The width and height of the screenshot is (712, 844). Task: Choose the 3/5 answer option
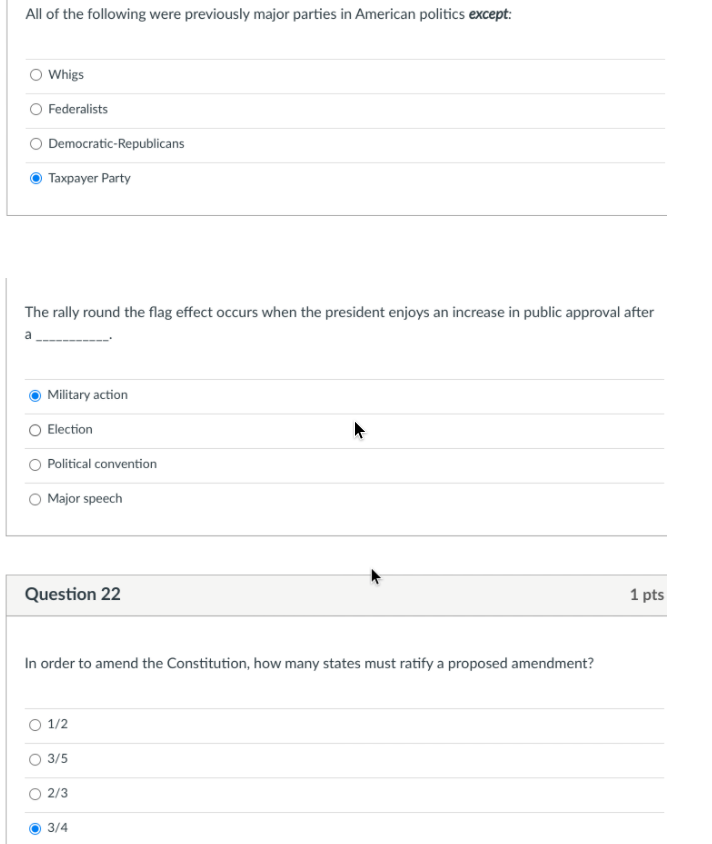click(x=36, y=759)
